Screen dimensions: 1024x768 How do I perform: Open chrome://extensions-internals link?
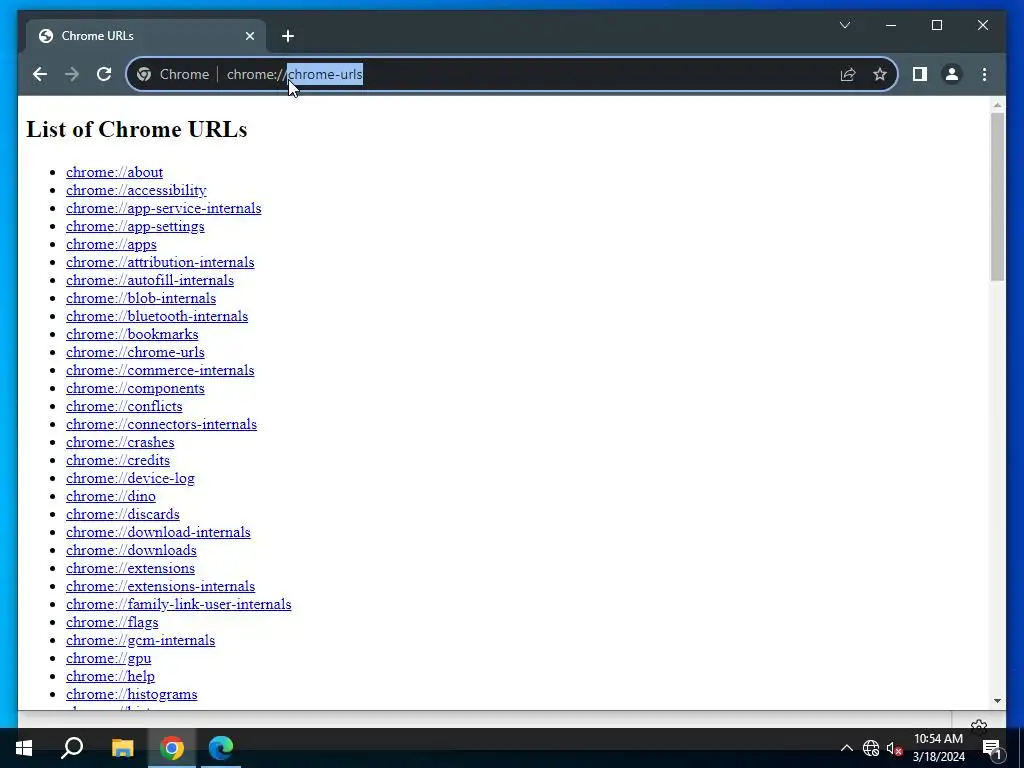[161, 586]
